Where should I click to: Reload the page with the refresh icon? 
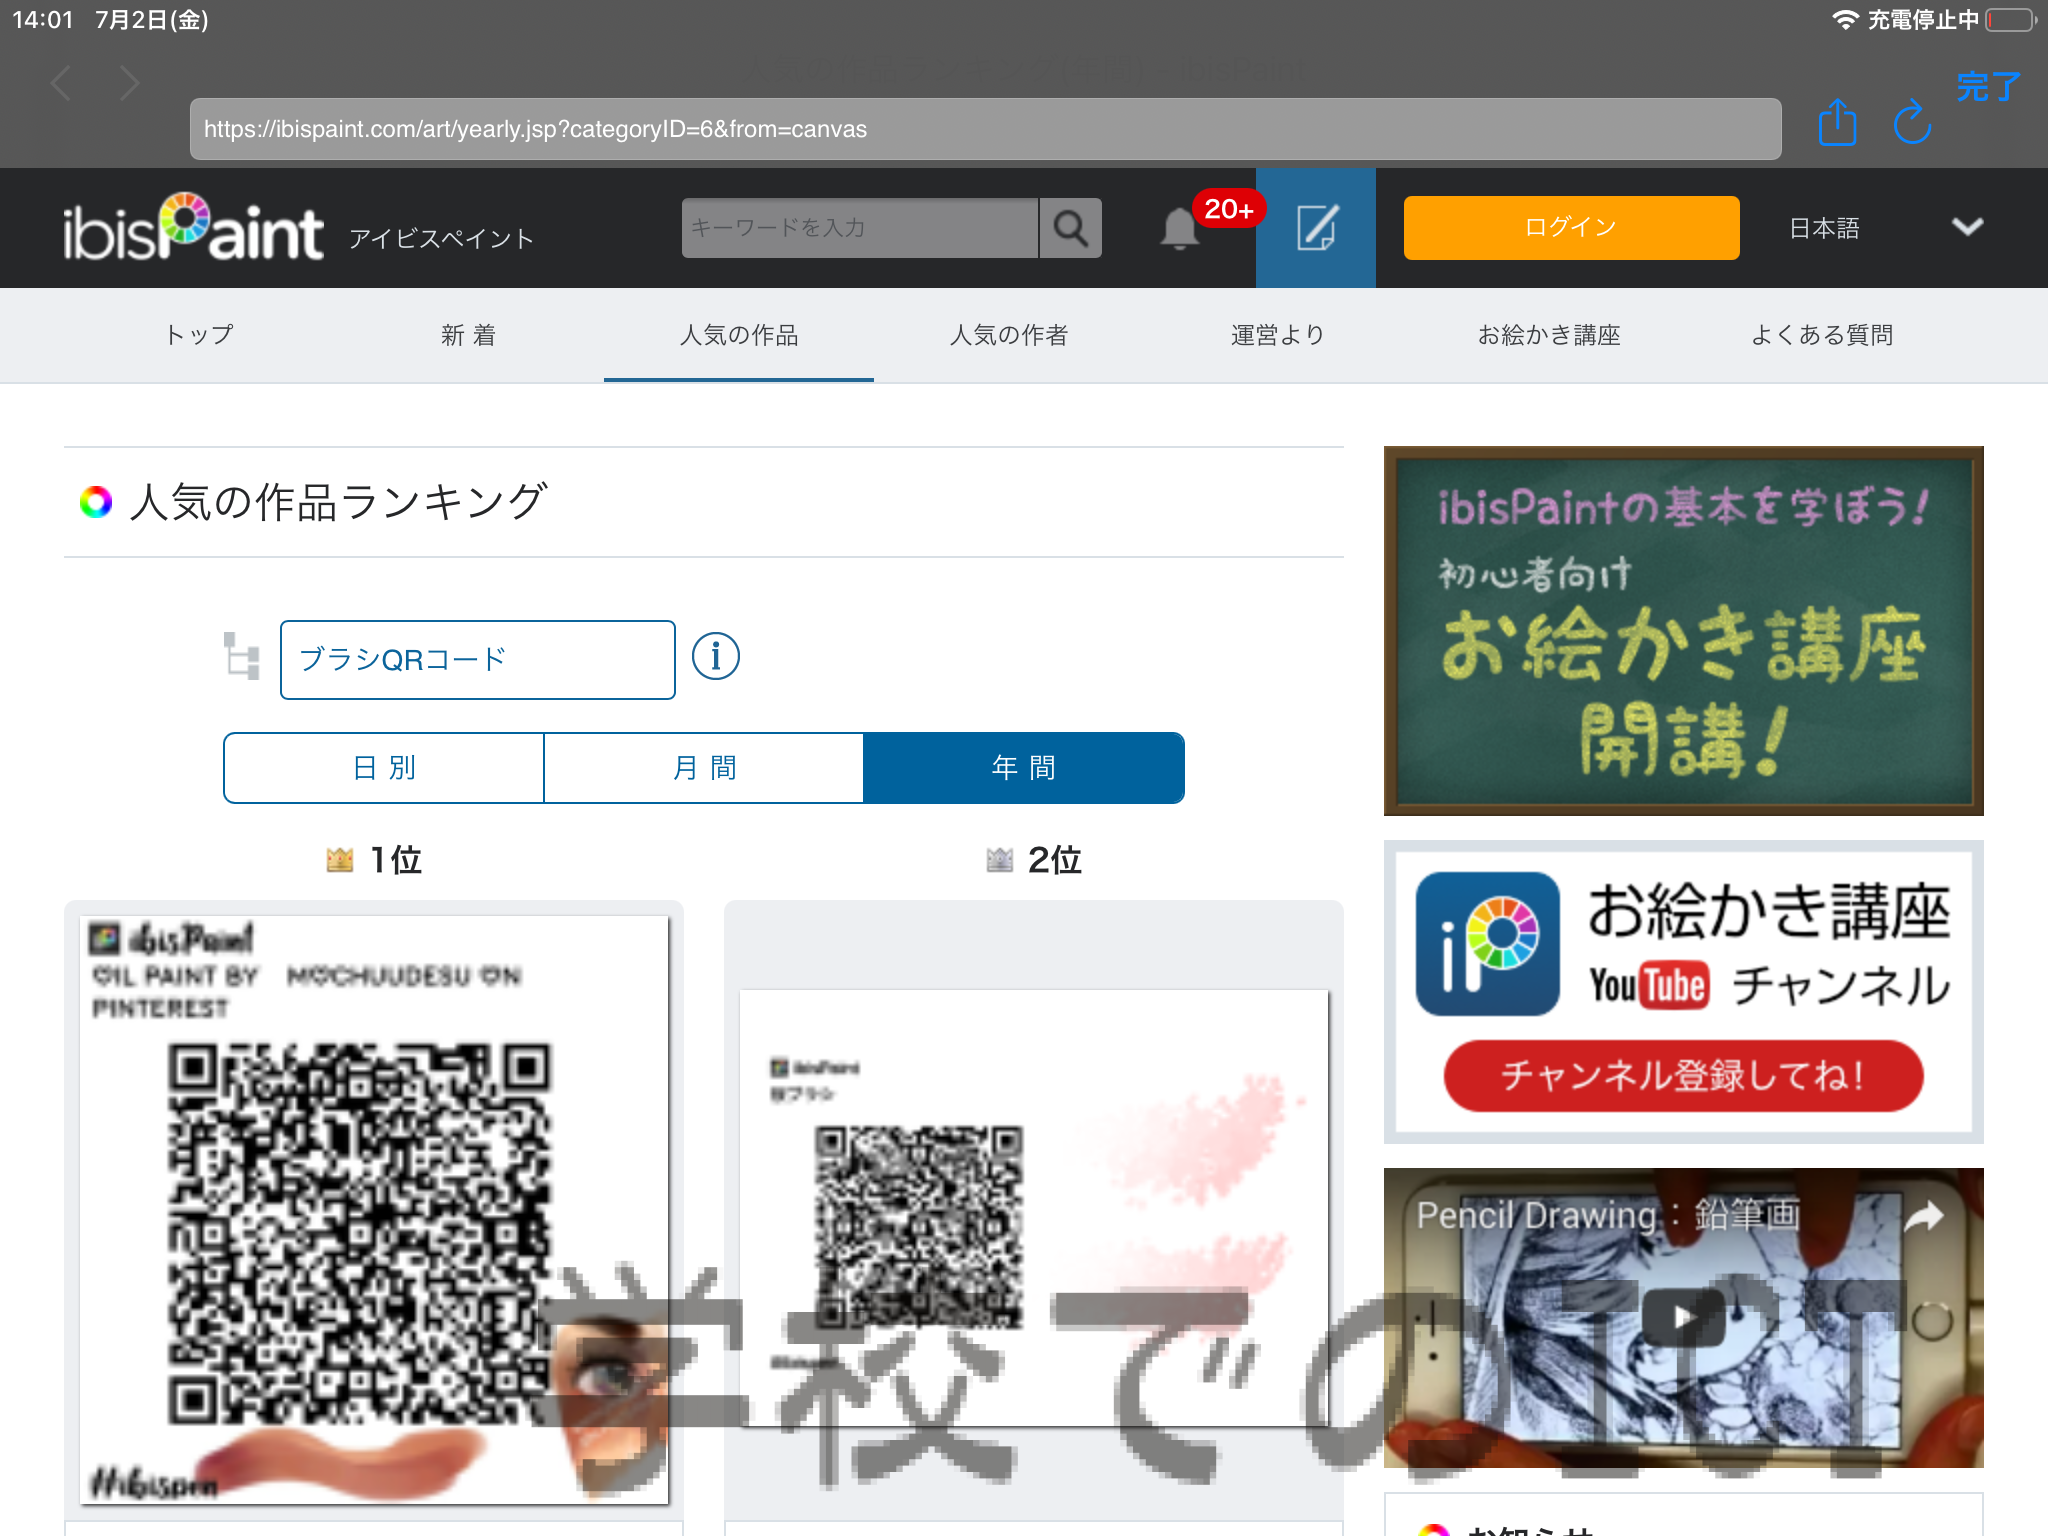(x=1912, y=123)
